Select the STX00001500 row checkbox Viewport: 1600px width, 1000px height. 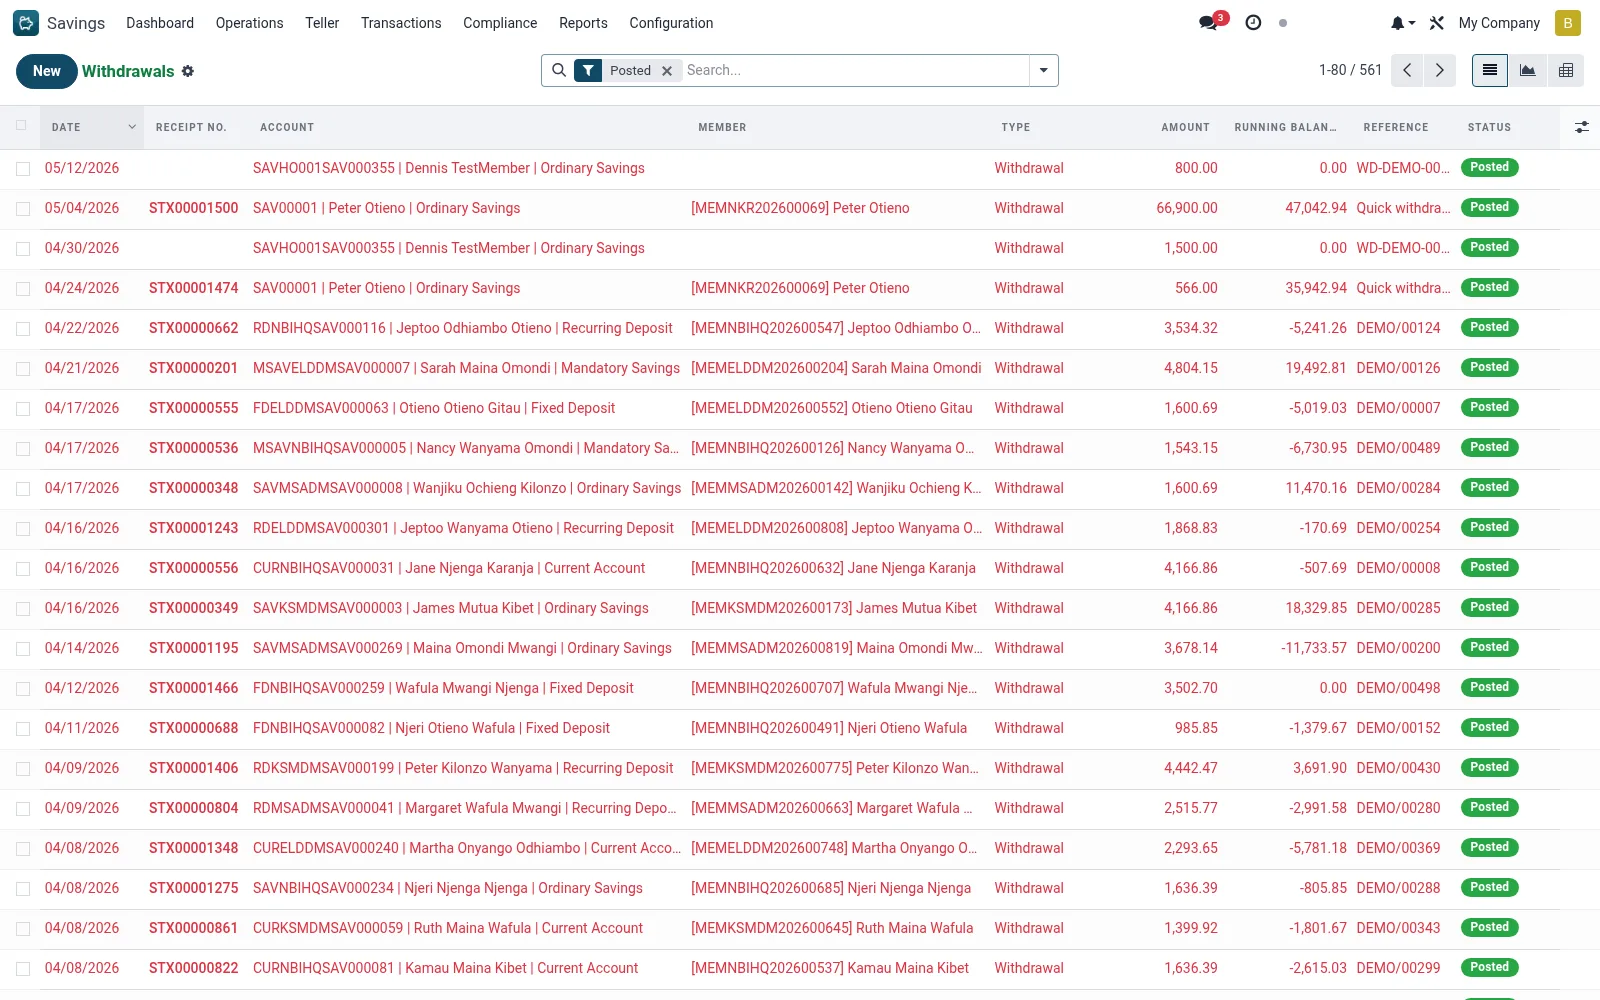pos(22,209)
